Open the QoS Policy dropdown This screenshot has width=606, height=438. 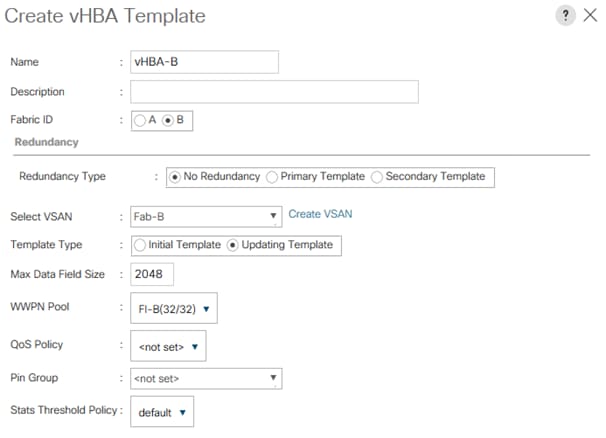click(168, 346)
